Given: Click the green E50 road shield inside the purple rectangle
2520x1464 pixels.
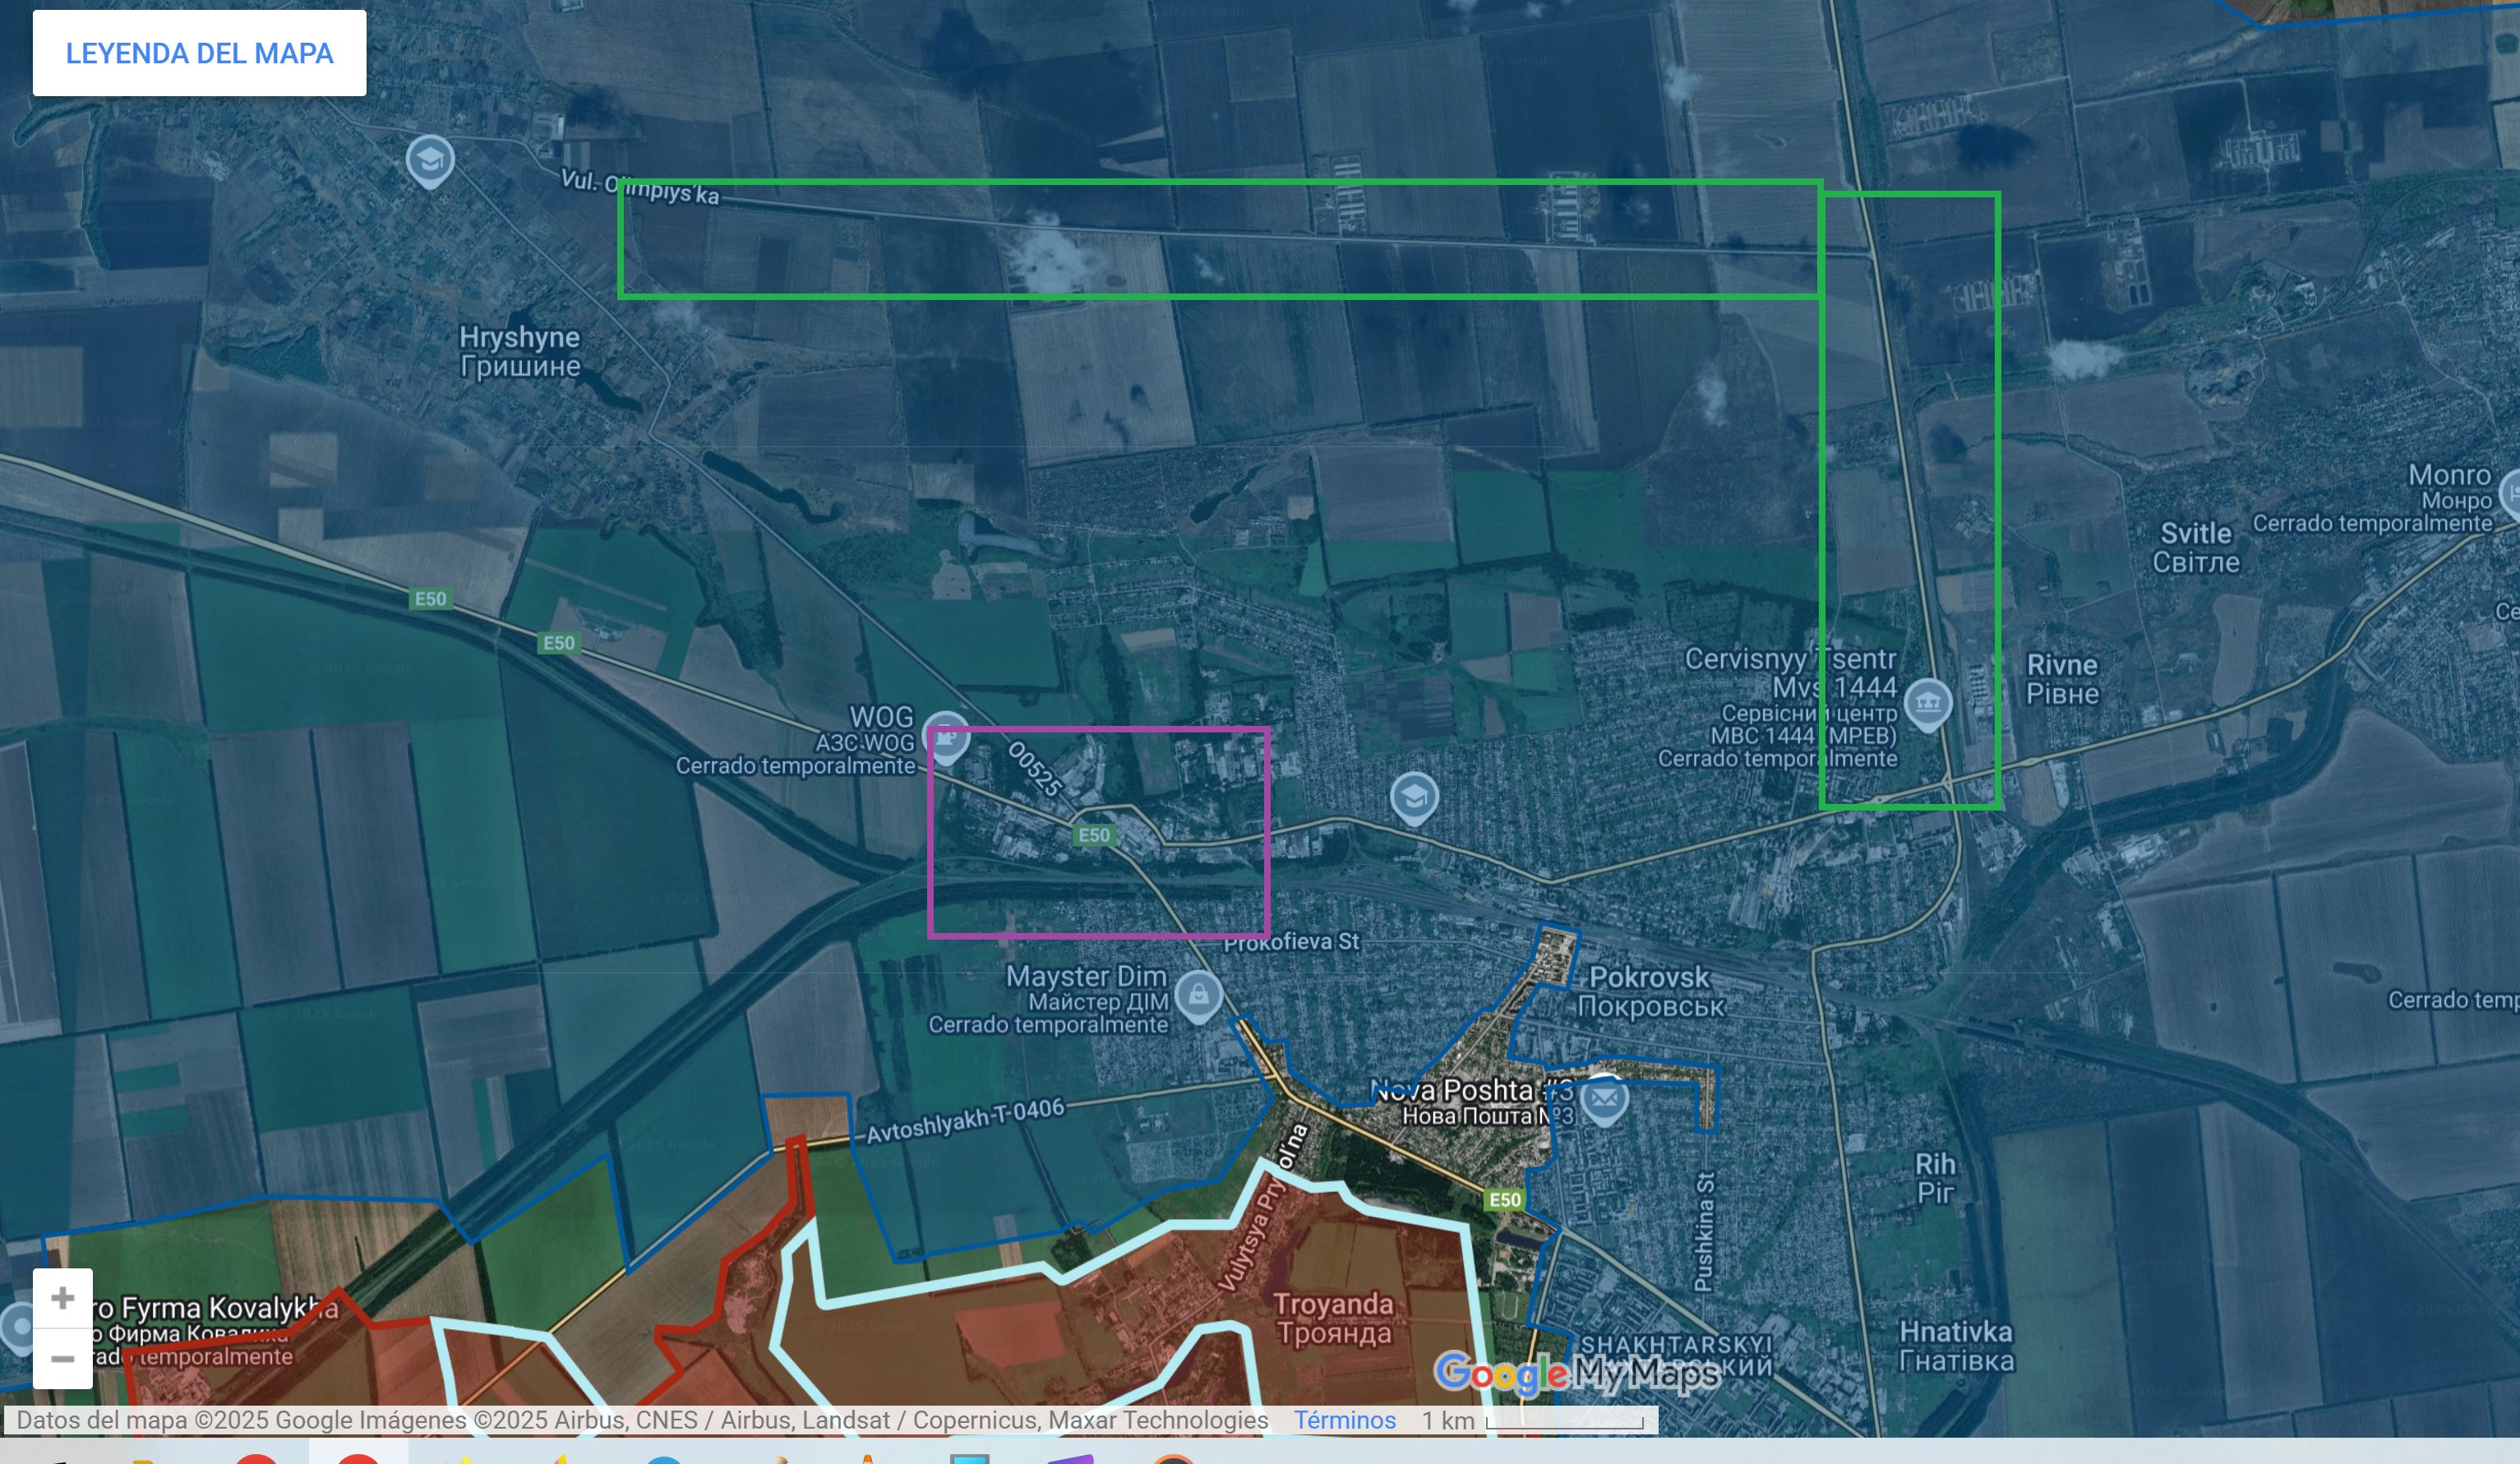Looking at the screenshot, I should click(x=1093, y=835).
